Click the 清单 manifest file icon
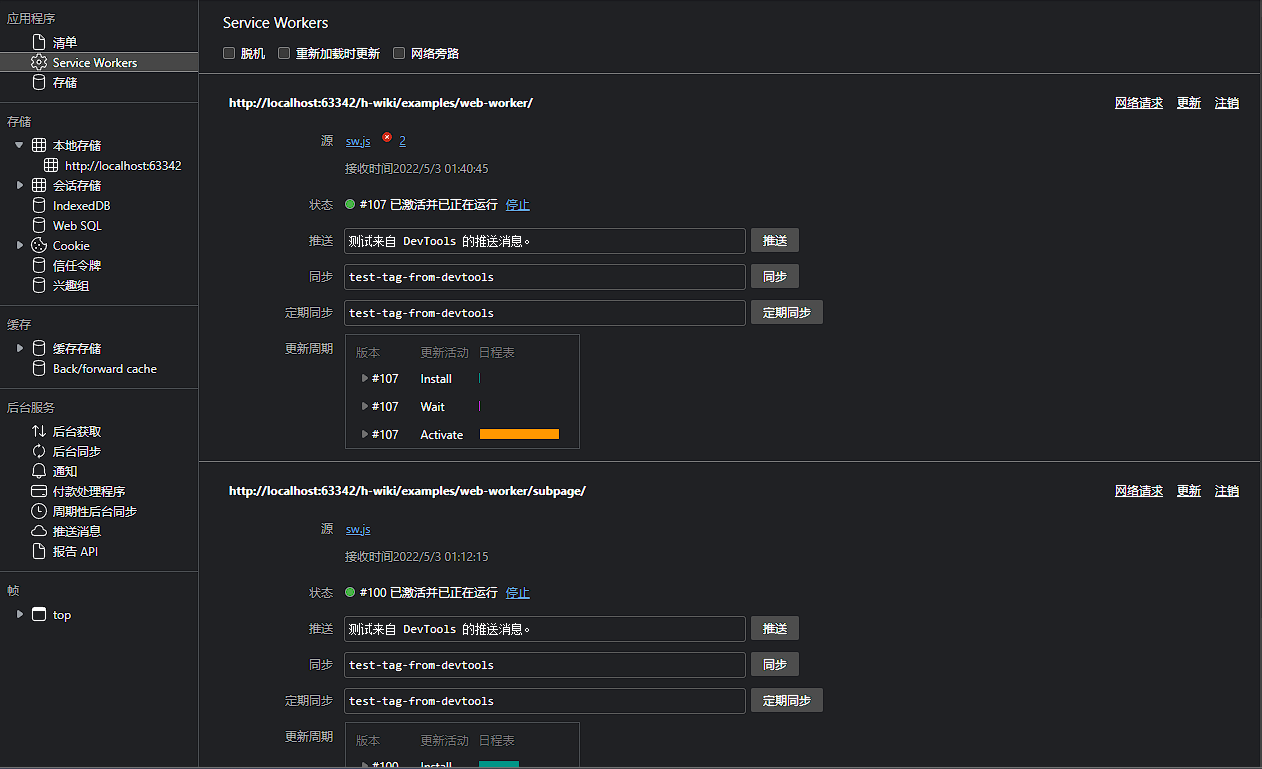Image resolution: width=1262 pixels, height=769 pixels. (39, 42)
